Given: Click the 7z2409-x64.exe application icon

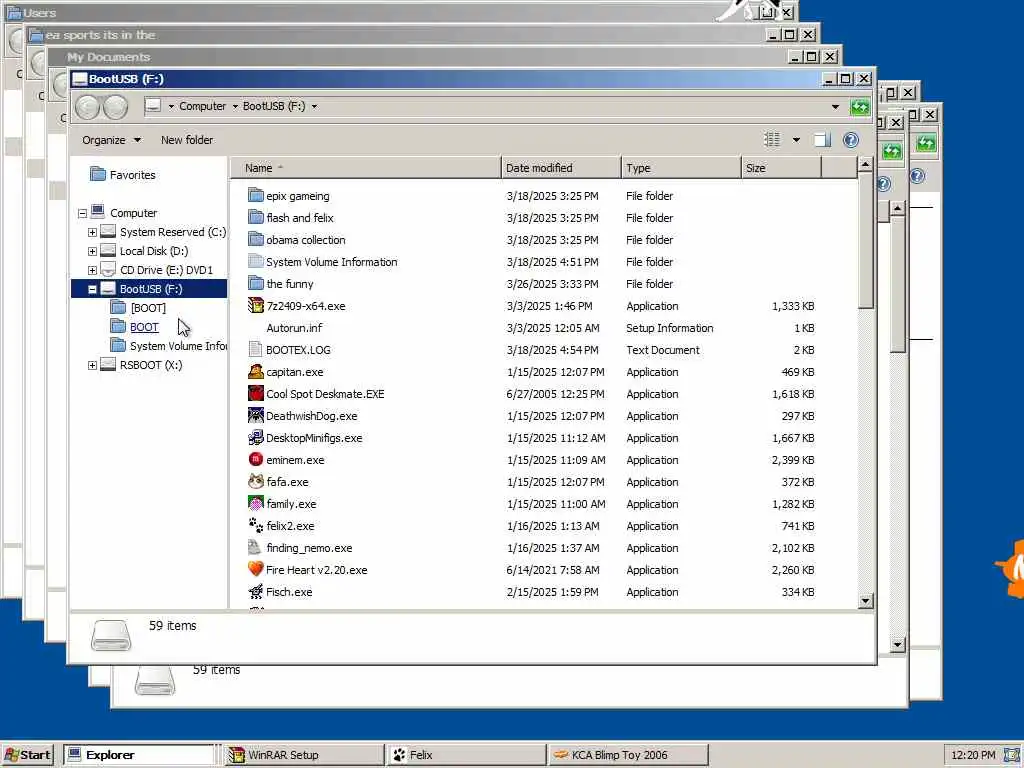Looking at the screenshot, I should (255, 306).
